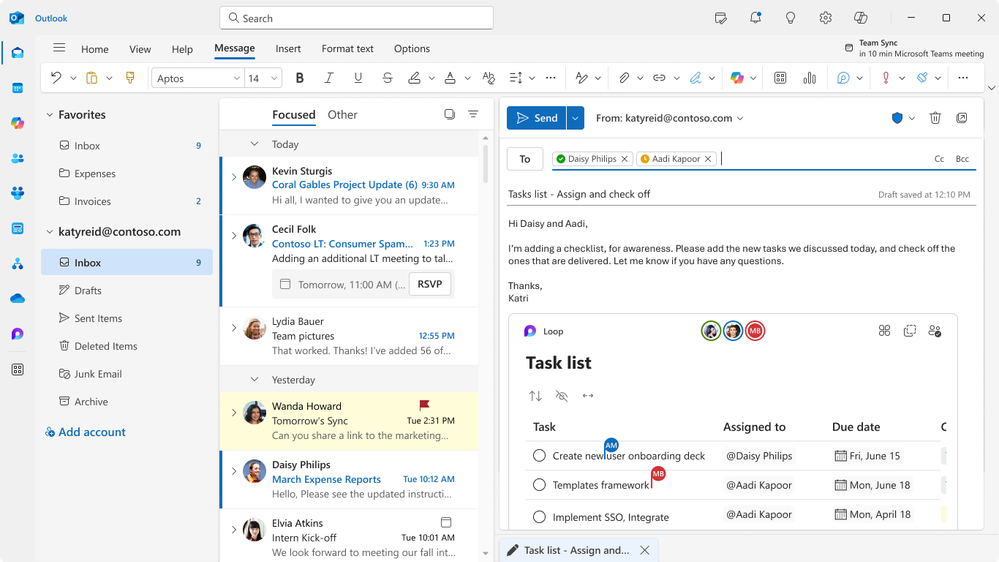Open the Send options dropdown arrow
The image size is (999, 562).
(x=575, y=118)
